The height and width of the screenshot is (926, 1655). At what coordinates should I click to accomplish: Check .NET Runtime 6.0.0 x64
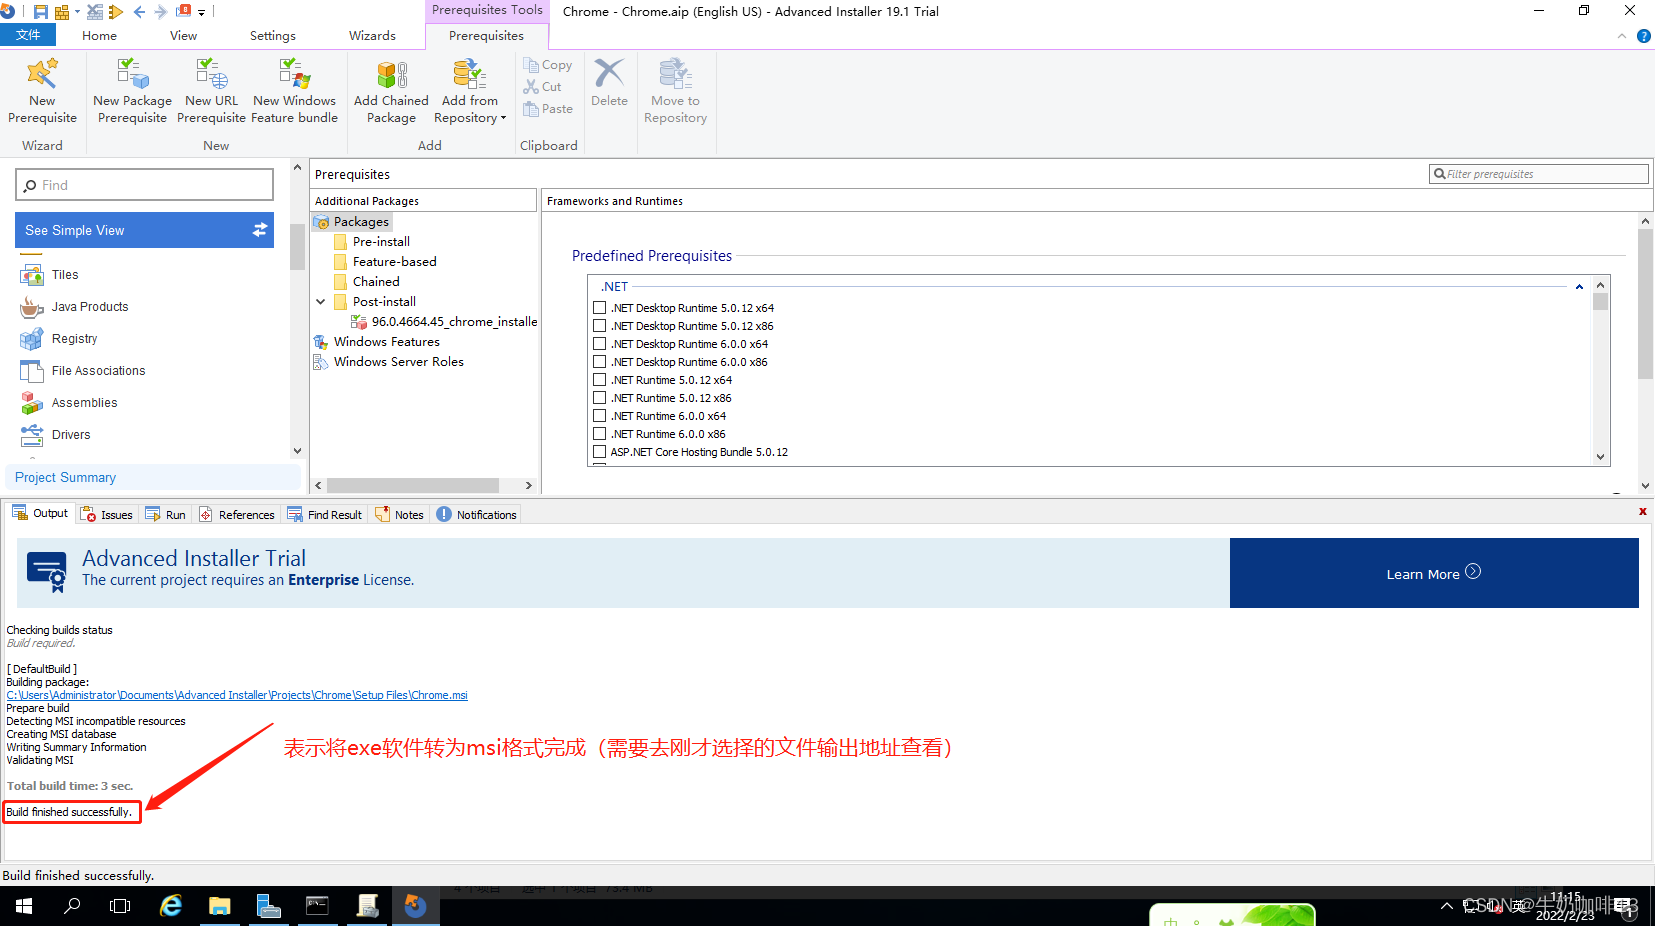pos(600,416)
